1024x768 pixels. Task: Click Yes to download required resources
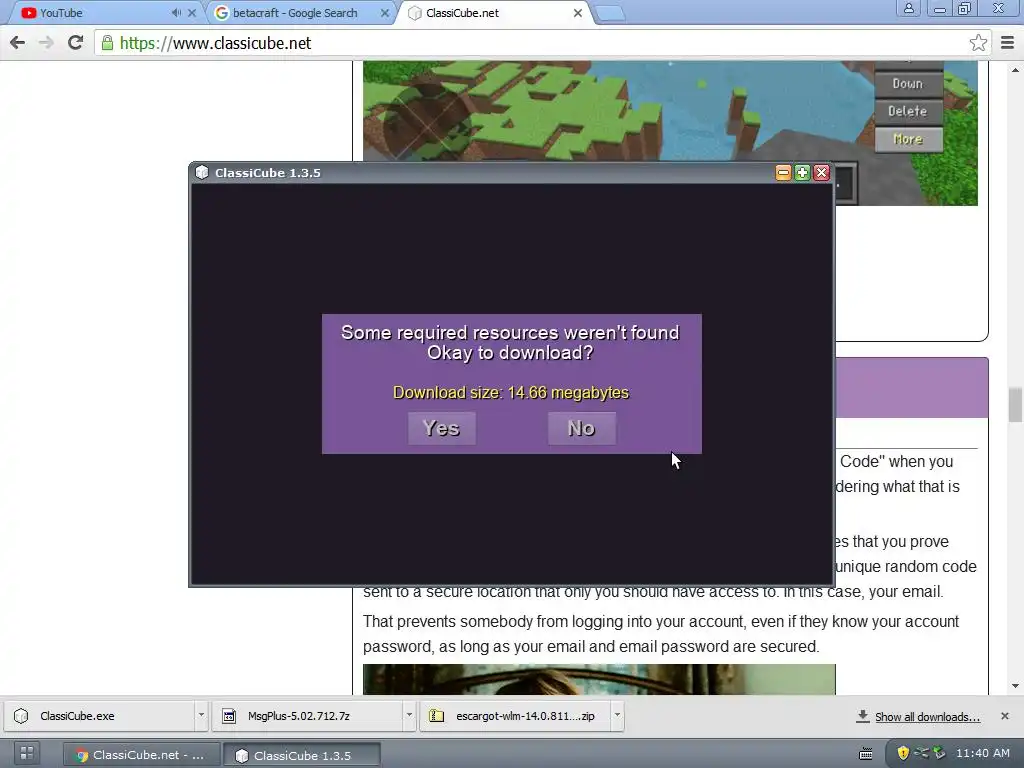441,428
